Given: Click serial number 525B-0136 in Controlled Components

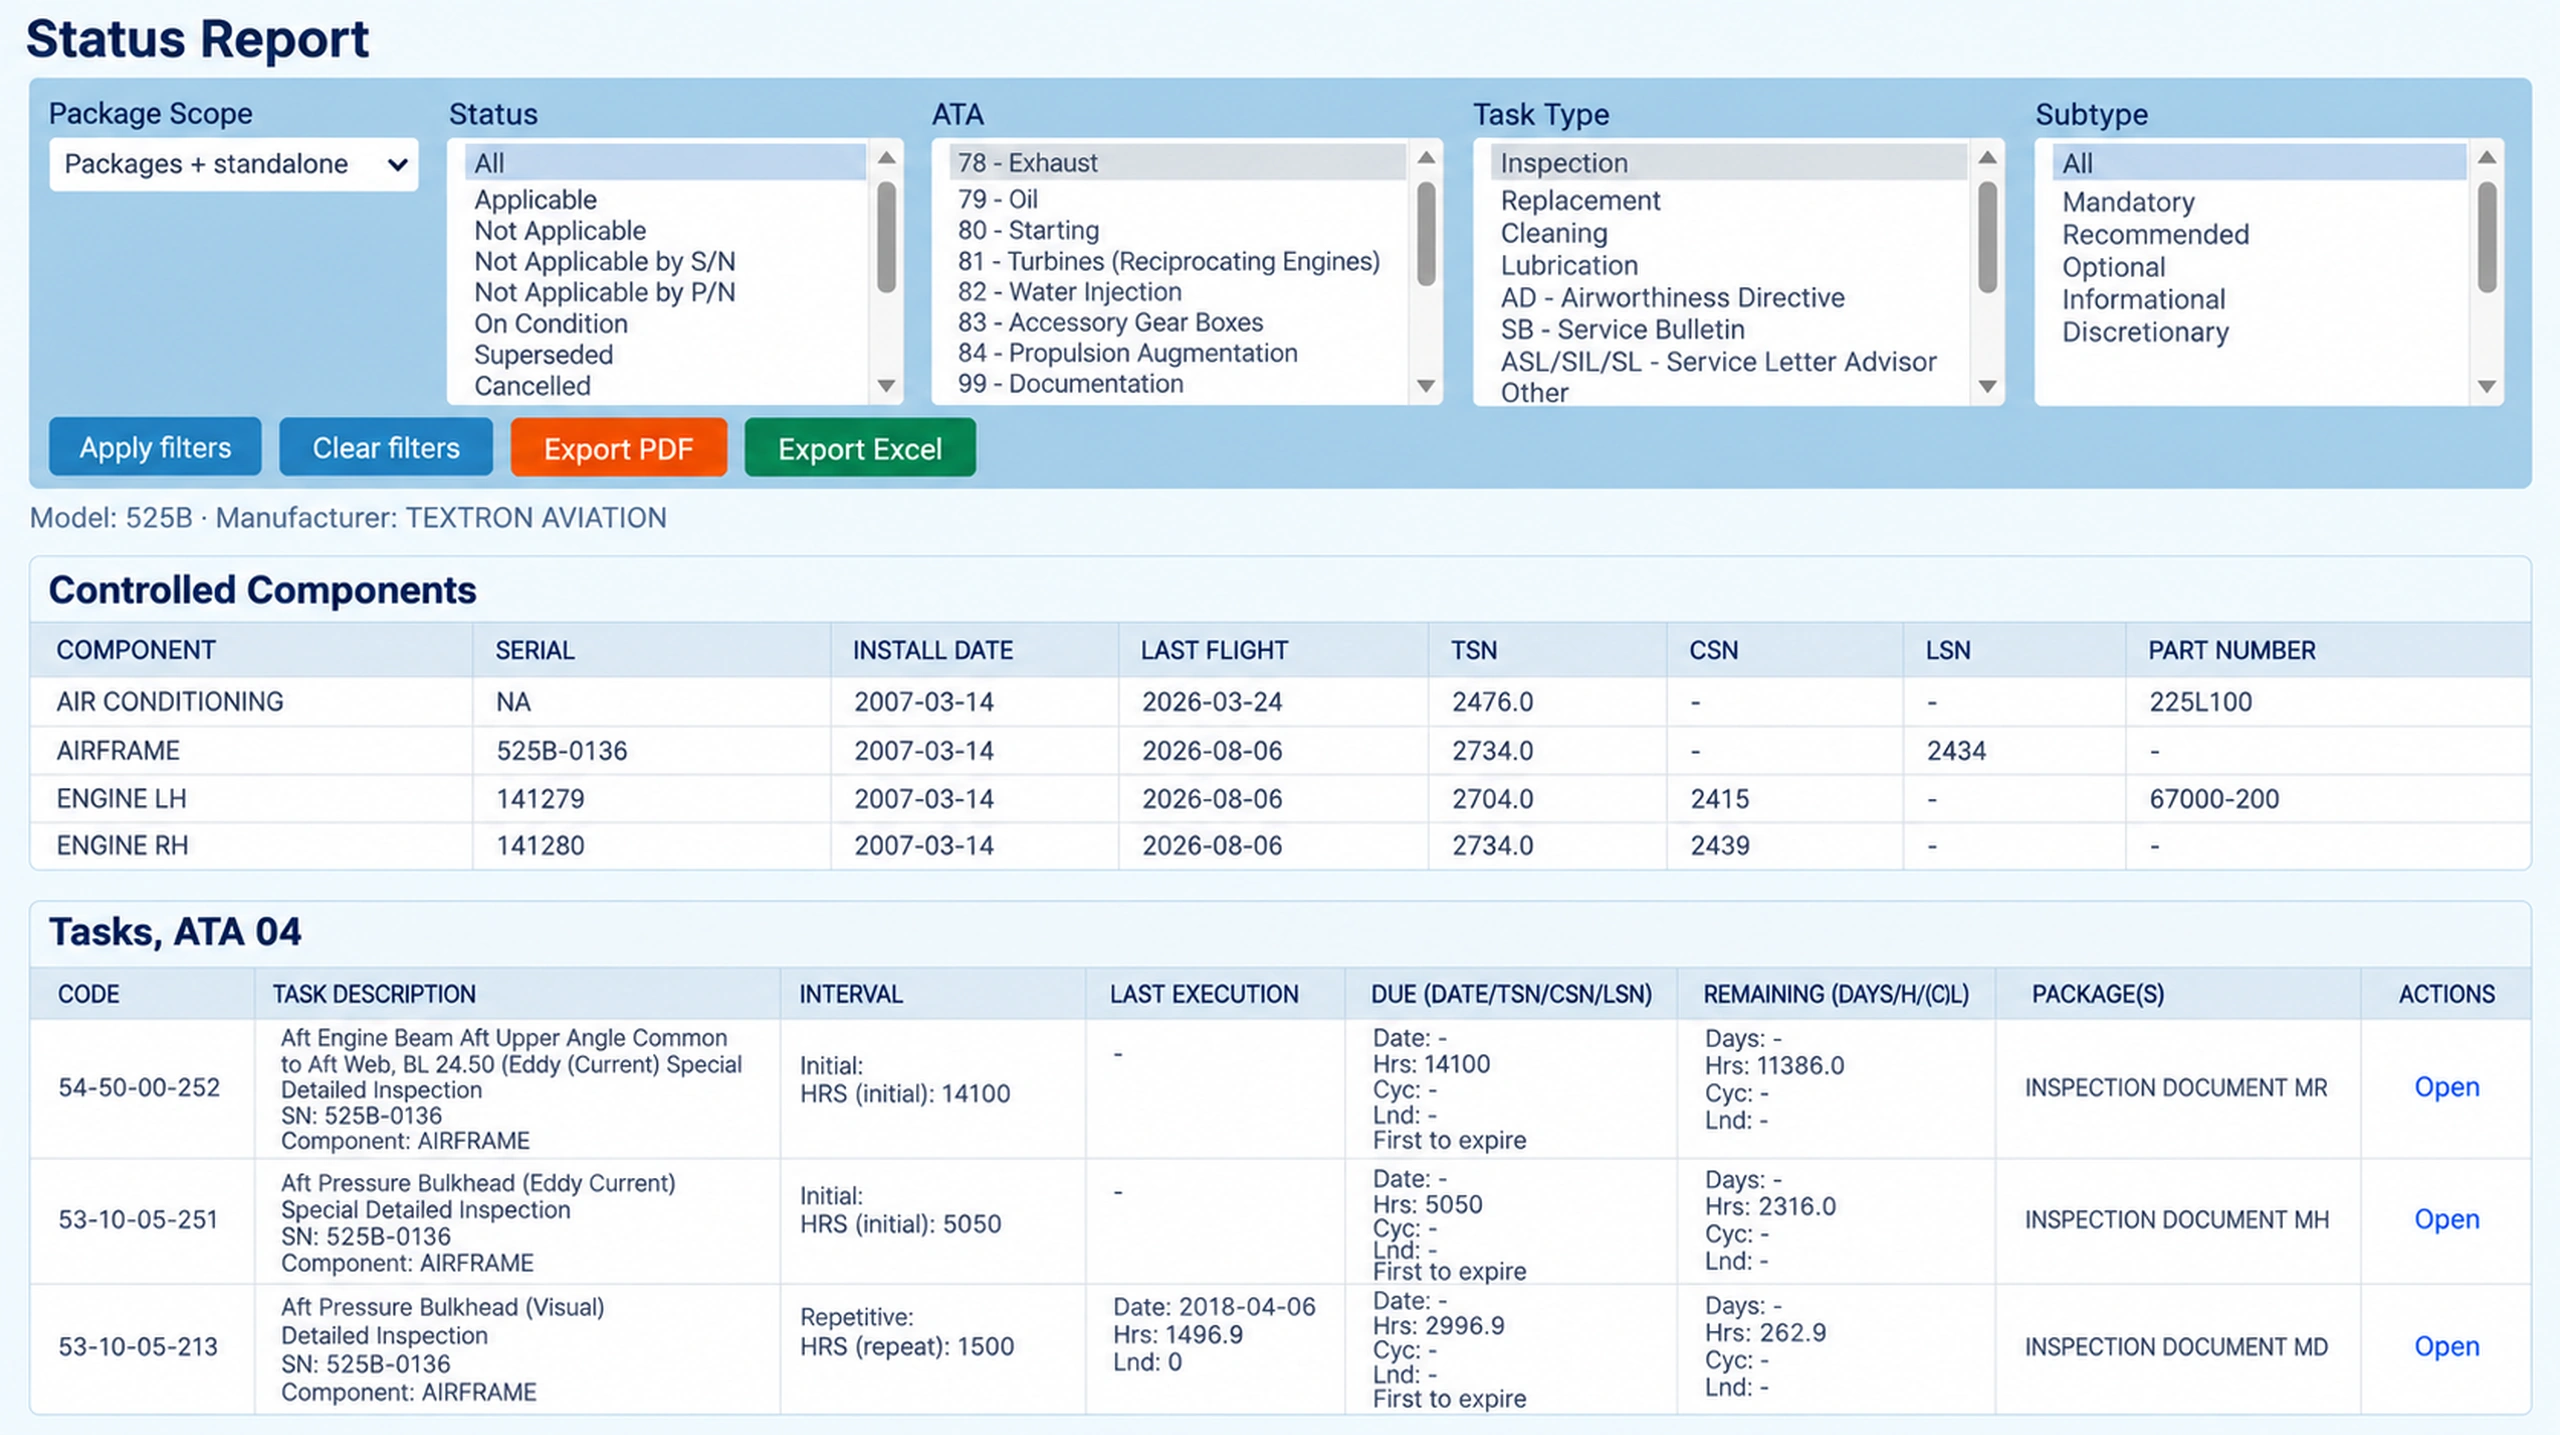Looking at the screenshot, I should click(x=562, y=750).
